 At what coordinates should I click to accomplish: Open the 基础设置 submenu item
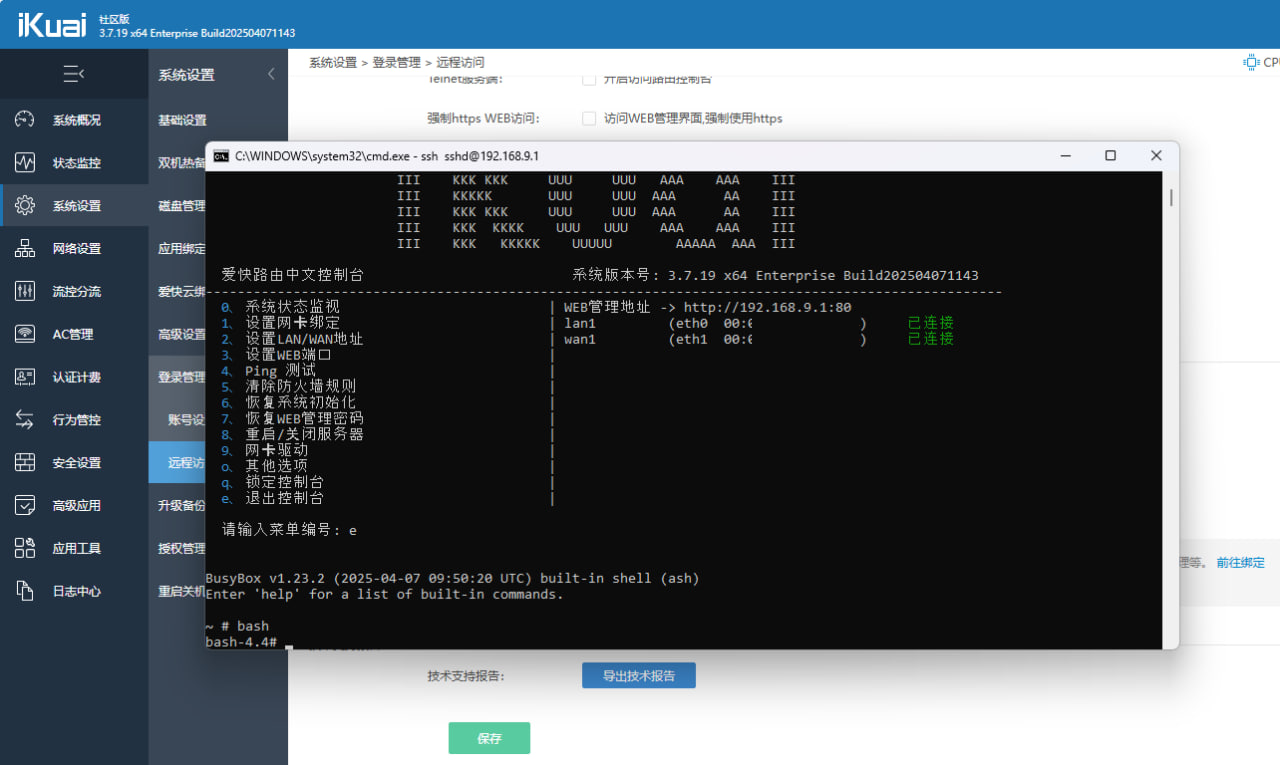coord(183,120)
